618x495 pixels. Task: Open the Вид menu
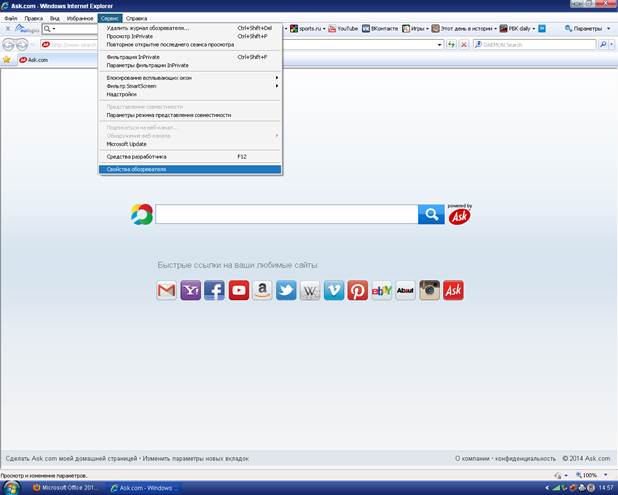click(54, 19)
